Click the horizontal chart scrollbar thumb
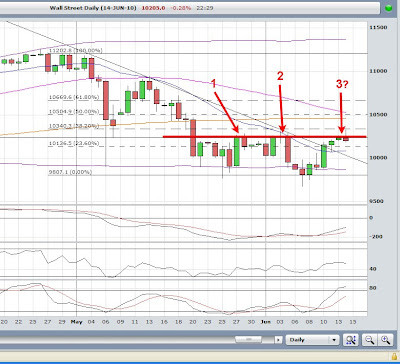 point(248,339)
